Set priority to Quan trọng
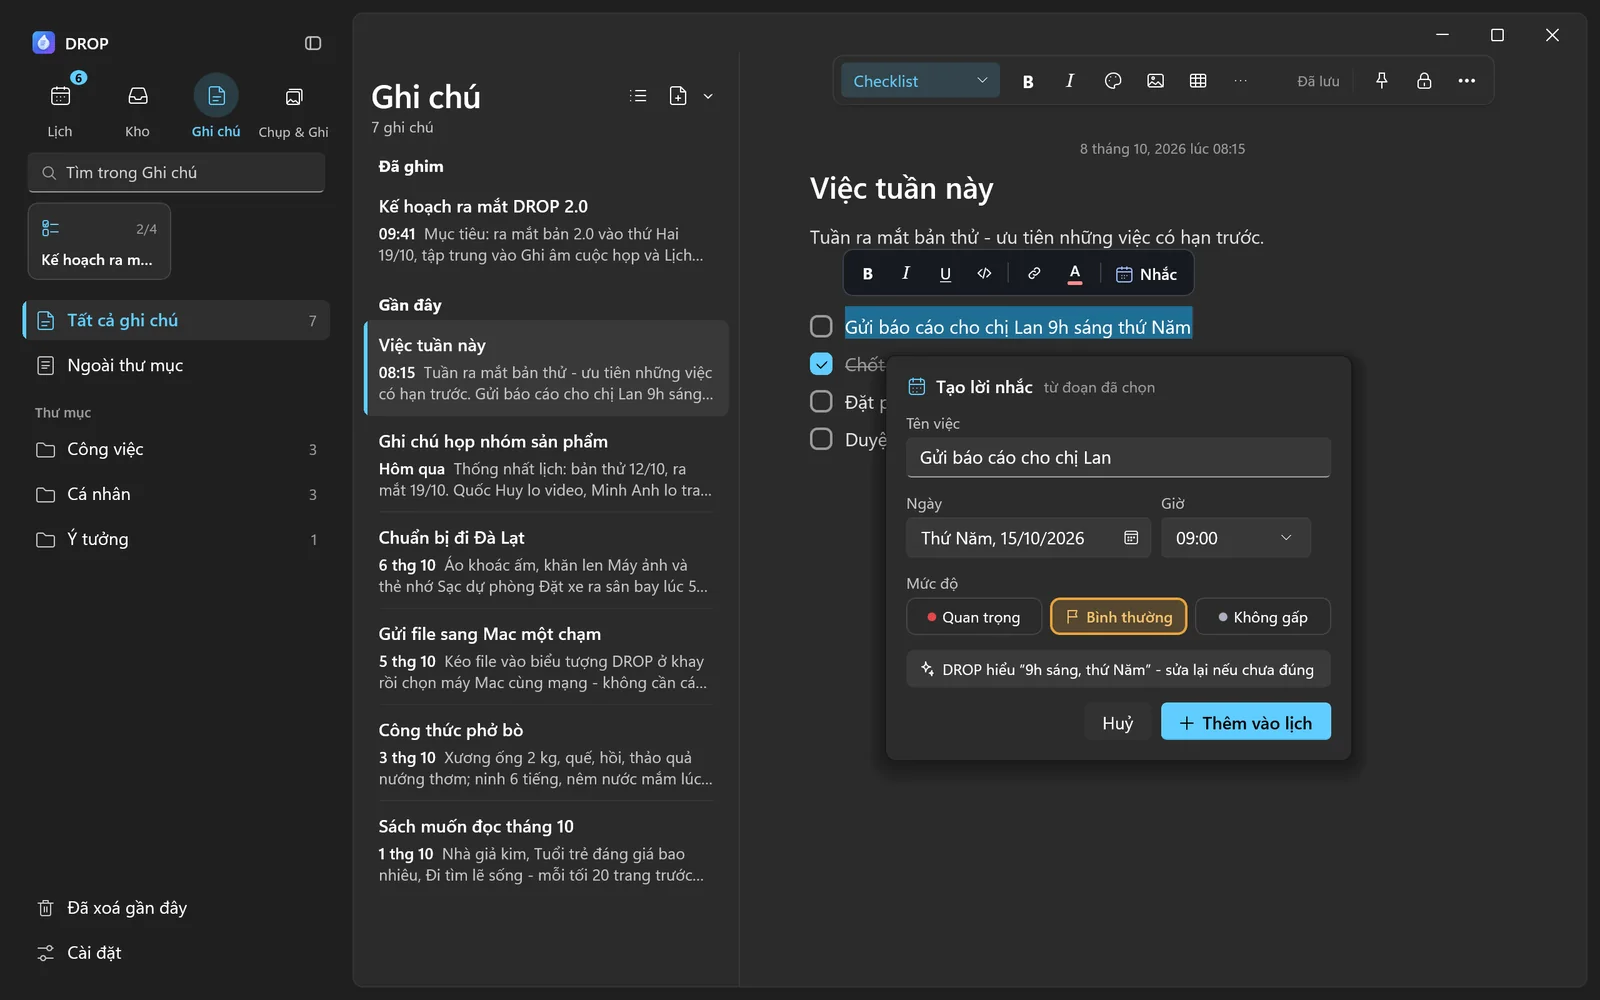Viewport: 1600px width, 1000px height. click(x=974, y=617)
